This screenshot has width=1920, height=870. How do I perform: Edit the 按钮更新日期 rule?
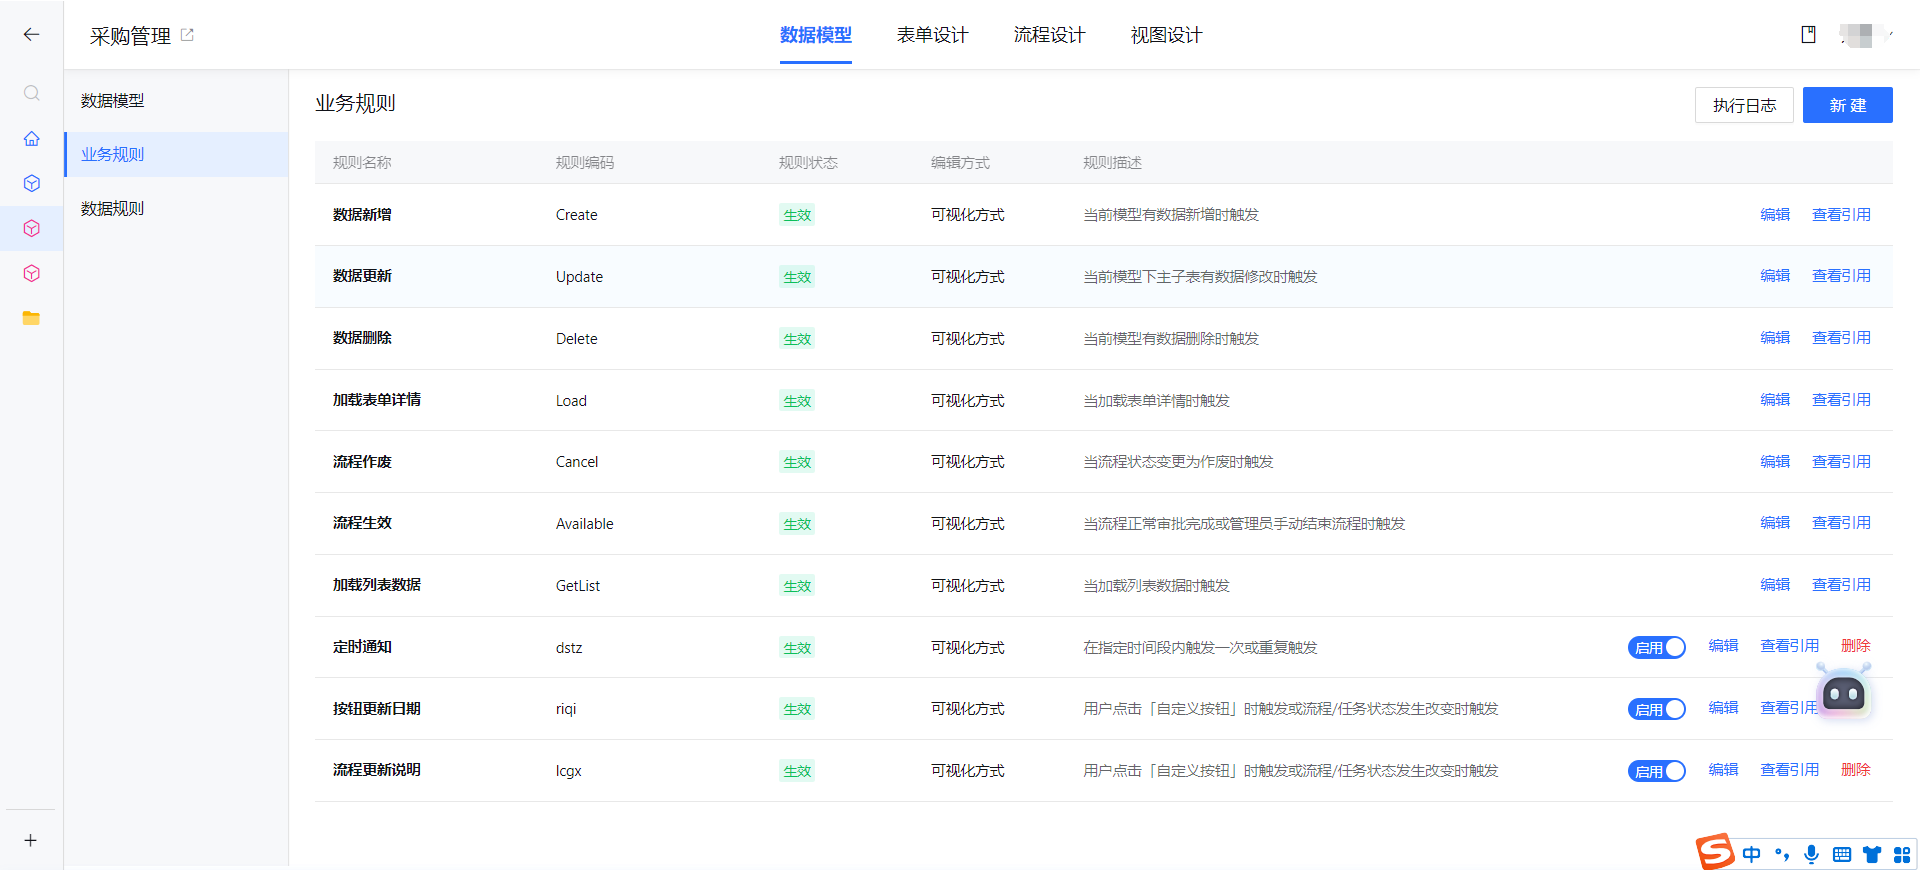[x=1723, y=707]
